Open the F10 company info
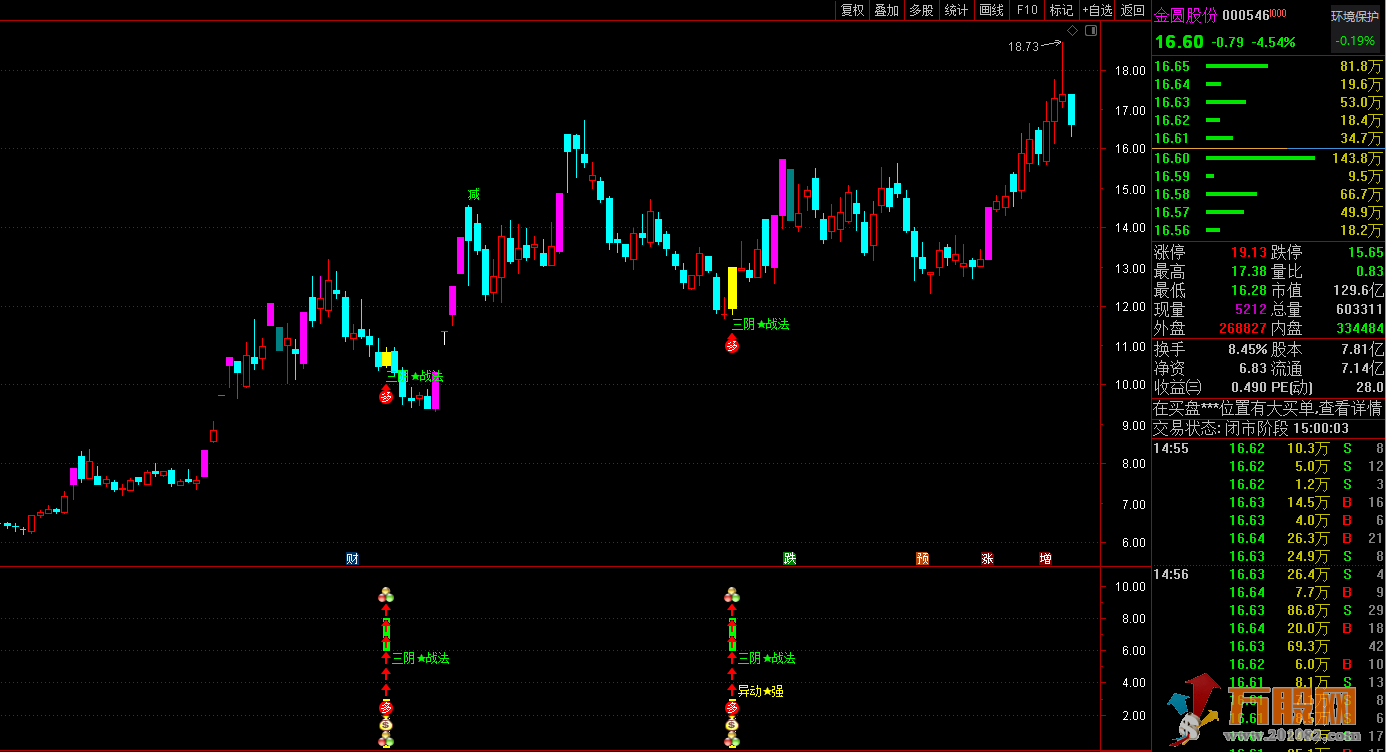The image size is (1387, 752). point(1026,10)
